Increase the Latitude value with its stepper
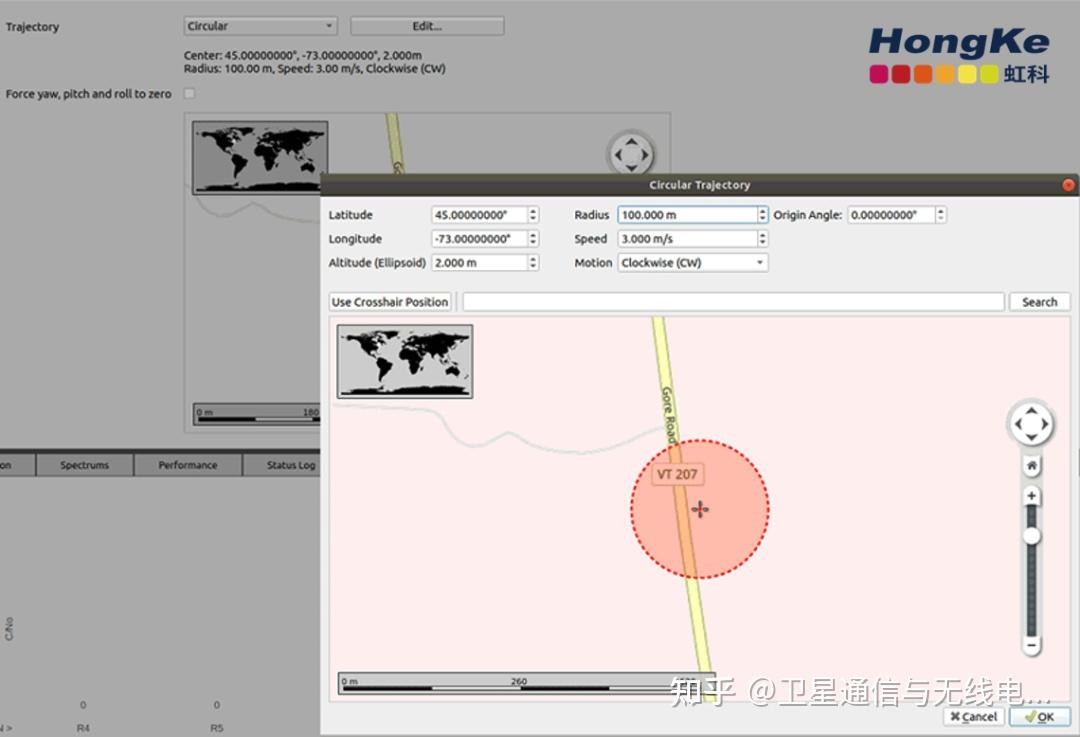The image size is (1080, 737). tap(532, 210)
